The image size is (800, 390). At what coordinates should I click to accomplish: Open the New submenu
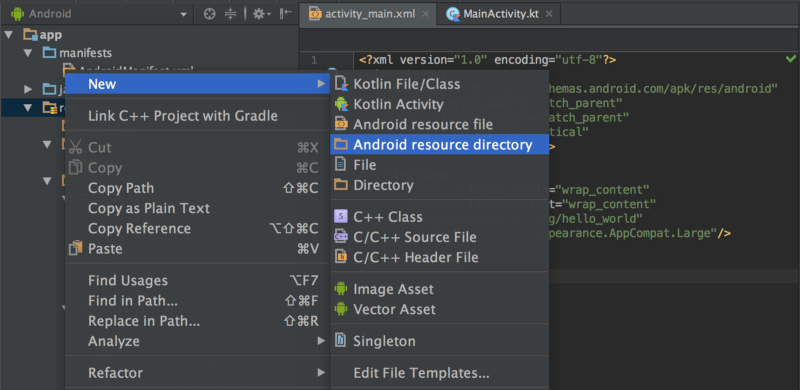click(x=198, y=84)
